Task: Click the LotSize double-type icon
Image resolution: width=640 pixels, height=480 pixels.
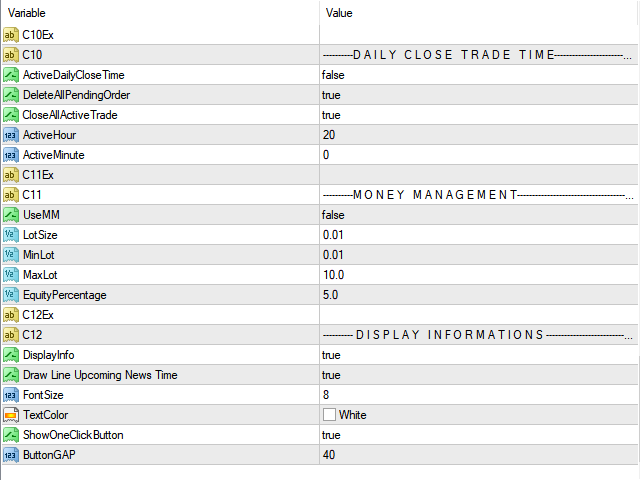Action: pos(11,235)
